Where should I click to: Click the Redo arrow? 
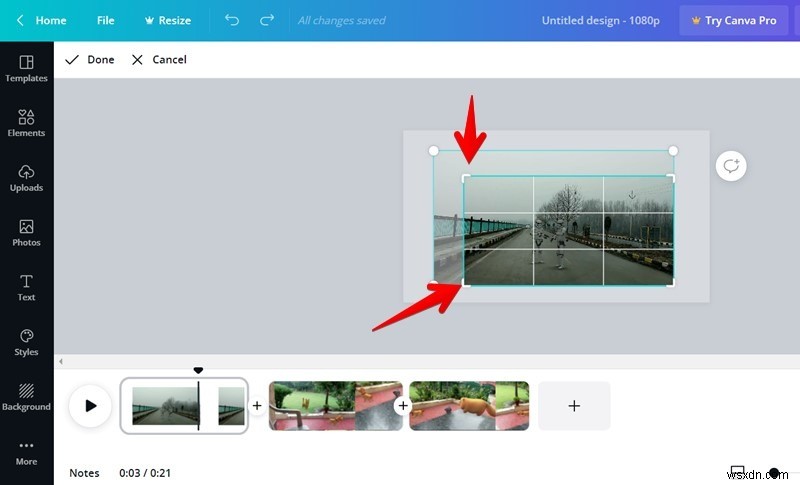[267, 20]
